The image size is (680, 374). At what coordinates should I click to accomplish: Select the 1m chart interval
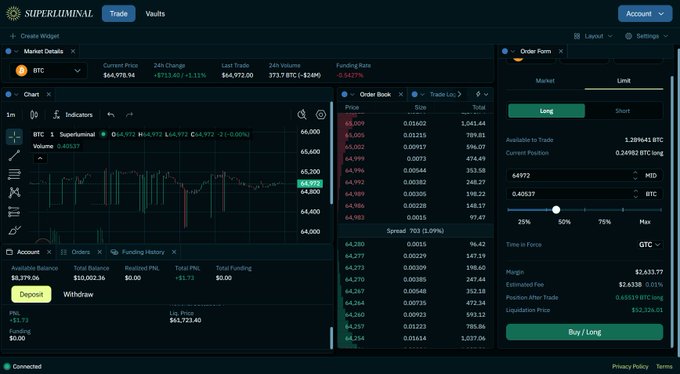point(11,115)
